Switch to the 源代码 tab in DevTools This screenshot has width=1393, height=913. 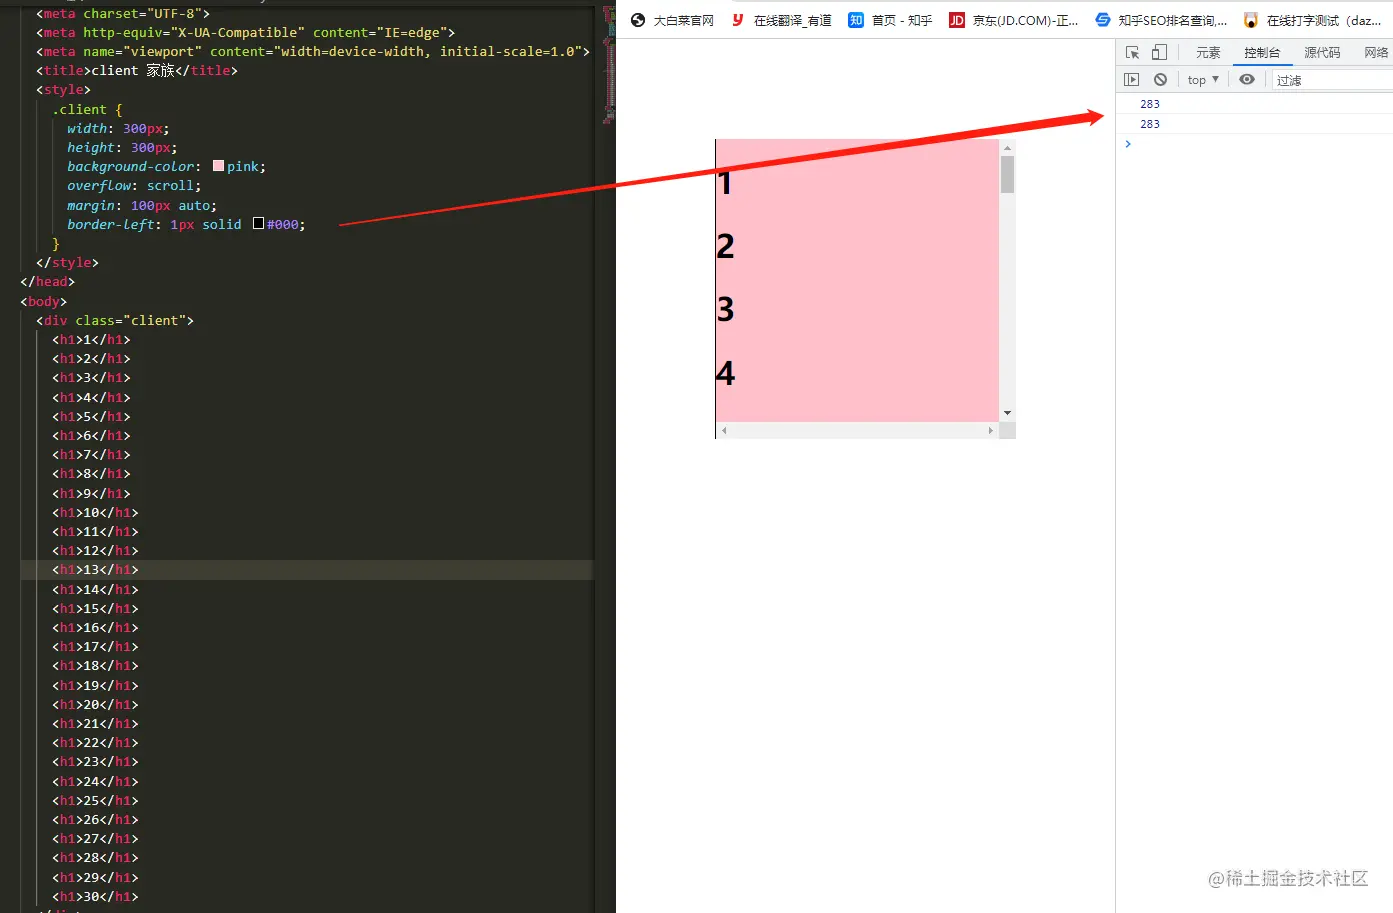1322,53
